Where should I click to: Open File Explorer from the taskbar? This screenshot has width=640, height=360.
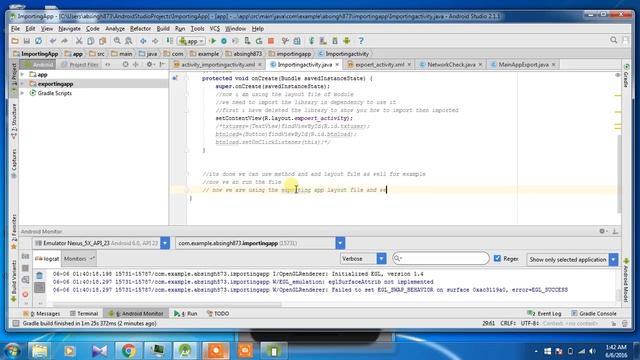pyautogui.click(x=40, y=351)
